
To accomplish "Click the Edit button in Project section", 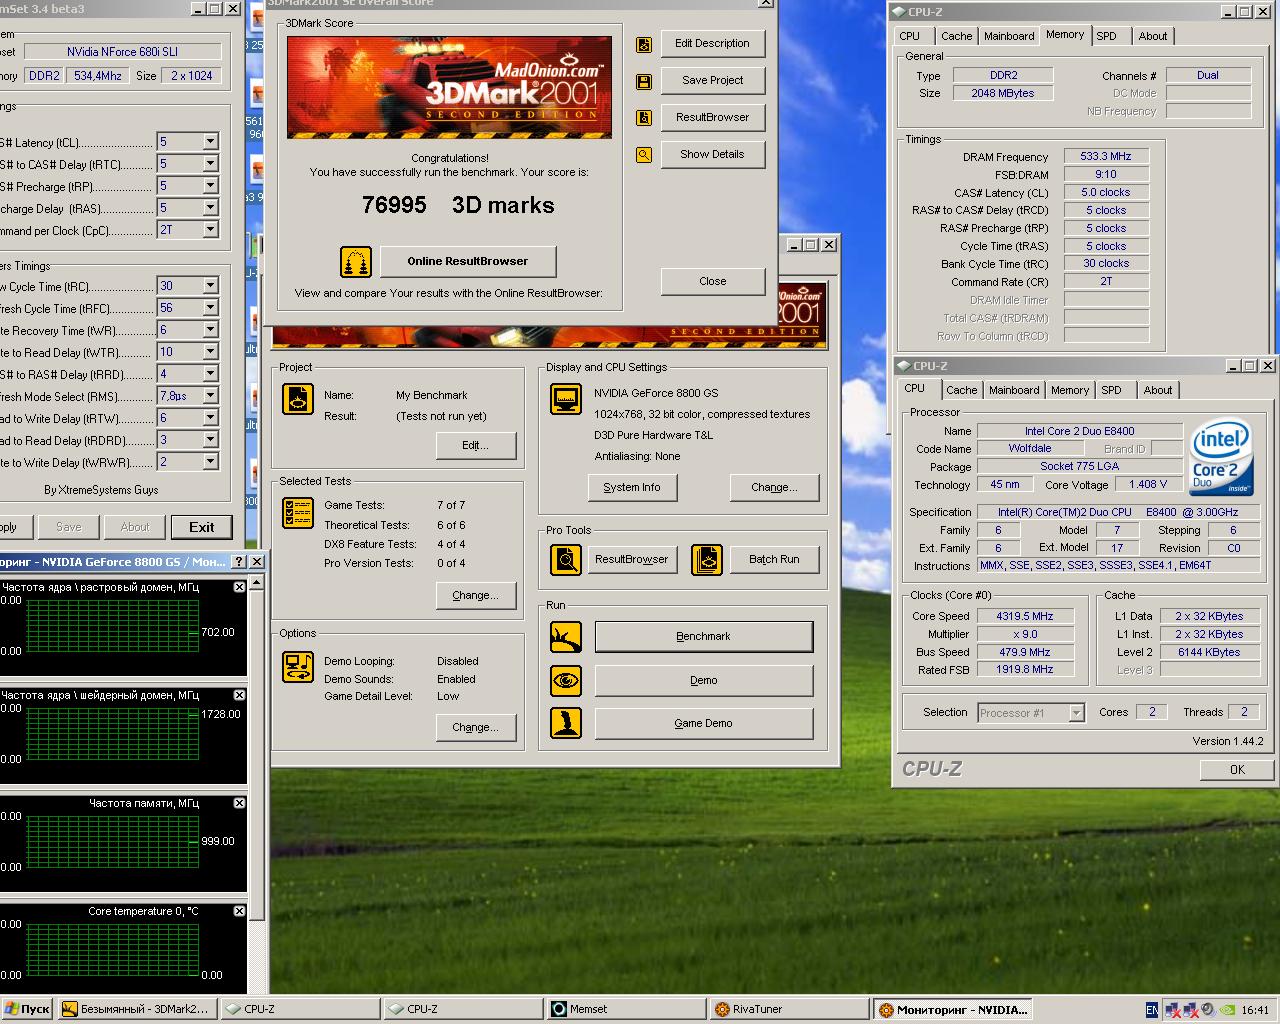I will pyautogui.click(x=476, y=445).
